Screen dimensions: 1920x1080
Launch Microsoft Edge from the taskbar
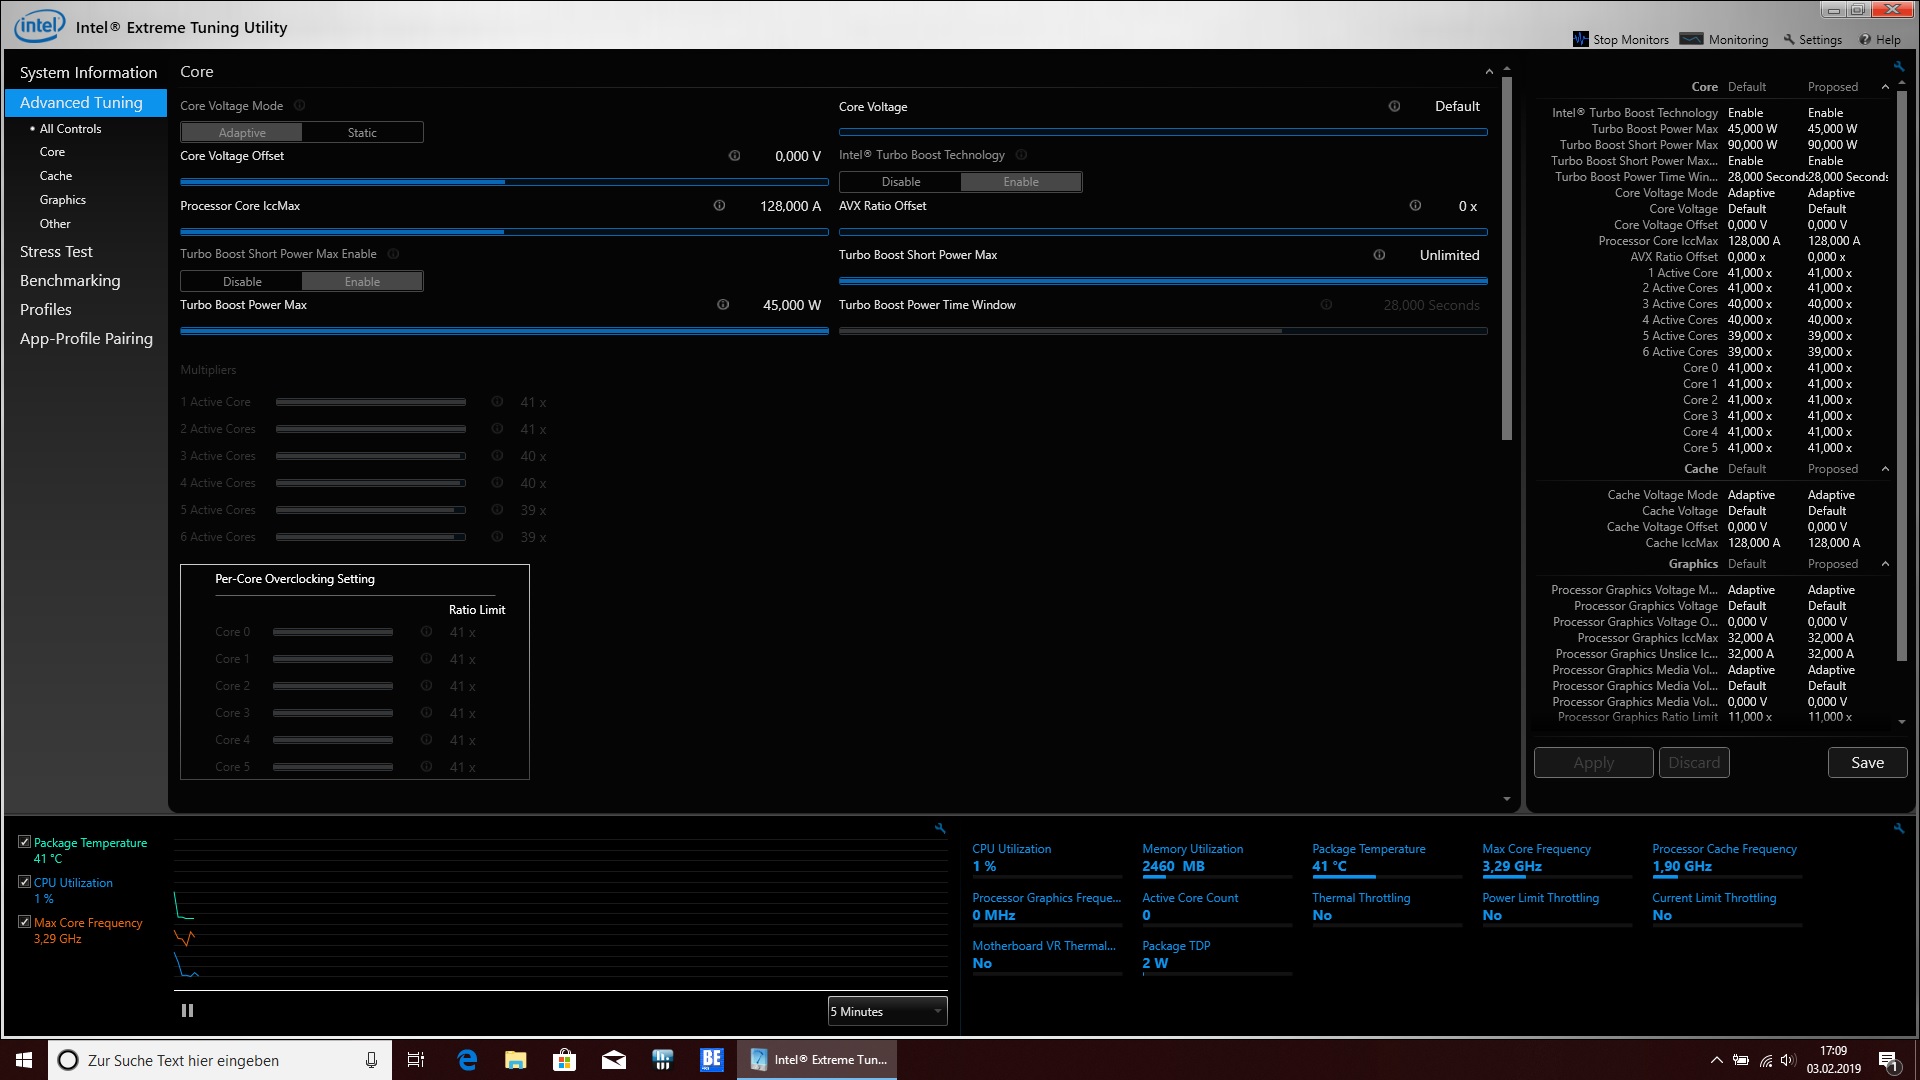[x=467, y=1060]
